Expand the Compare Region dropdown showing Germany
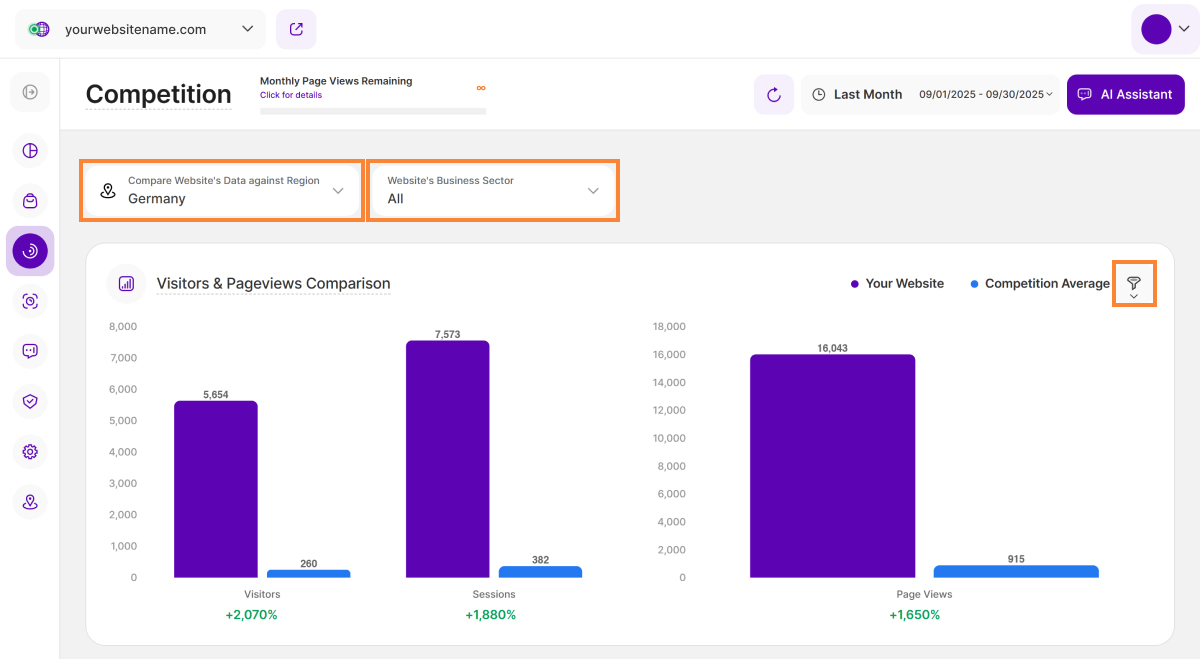The image size is (1200, 659). (222, 190)
